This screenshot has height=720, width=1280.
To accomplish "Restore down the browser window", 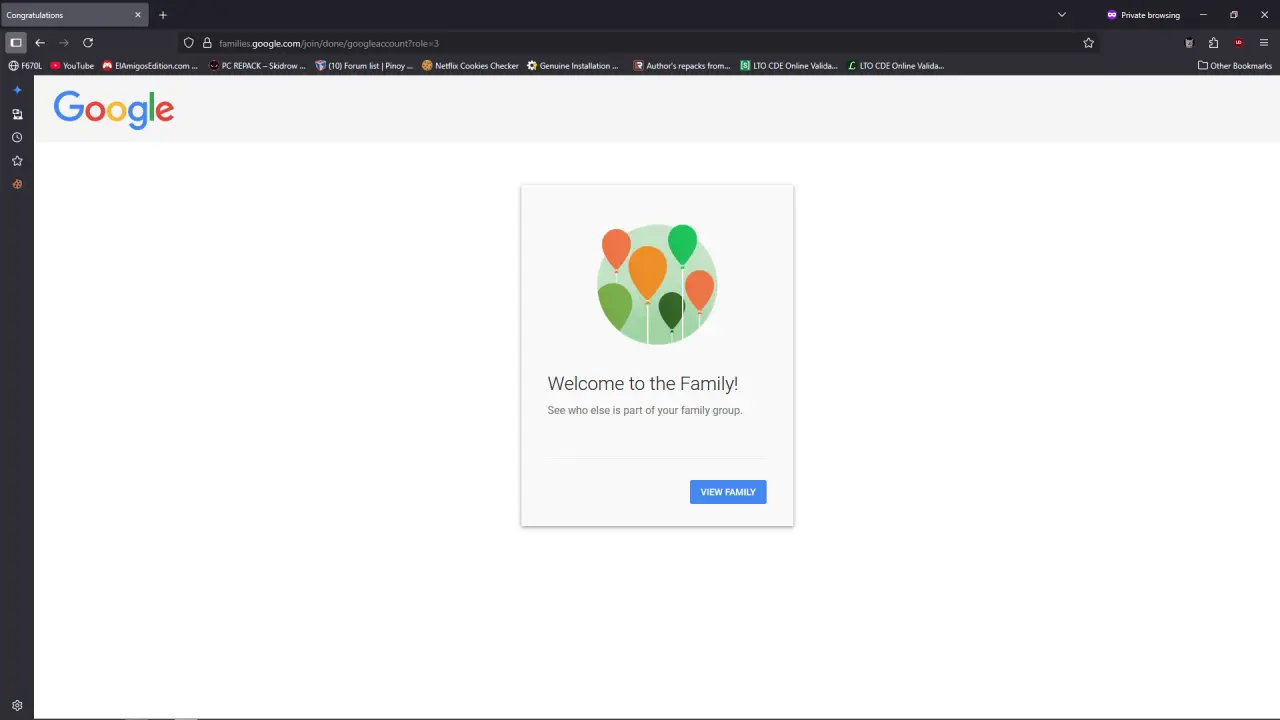I will coord(1234,15).
